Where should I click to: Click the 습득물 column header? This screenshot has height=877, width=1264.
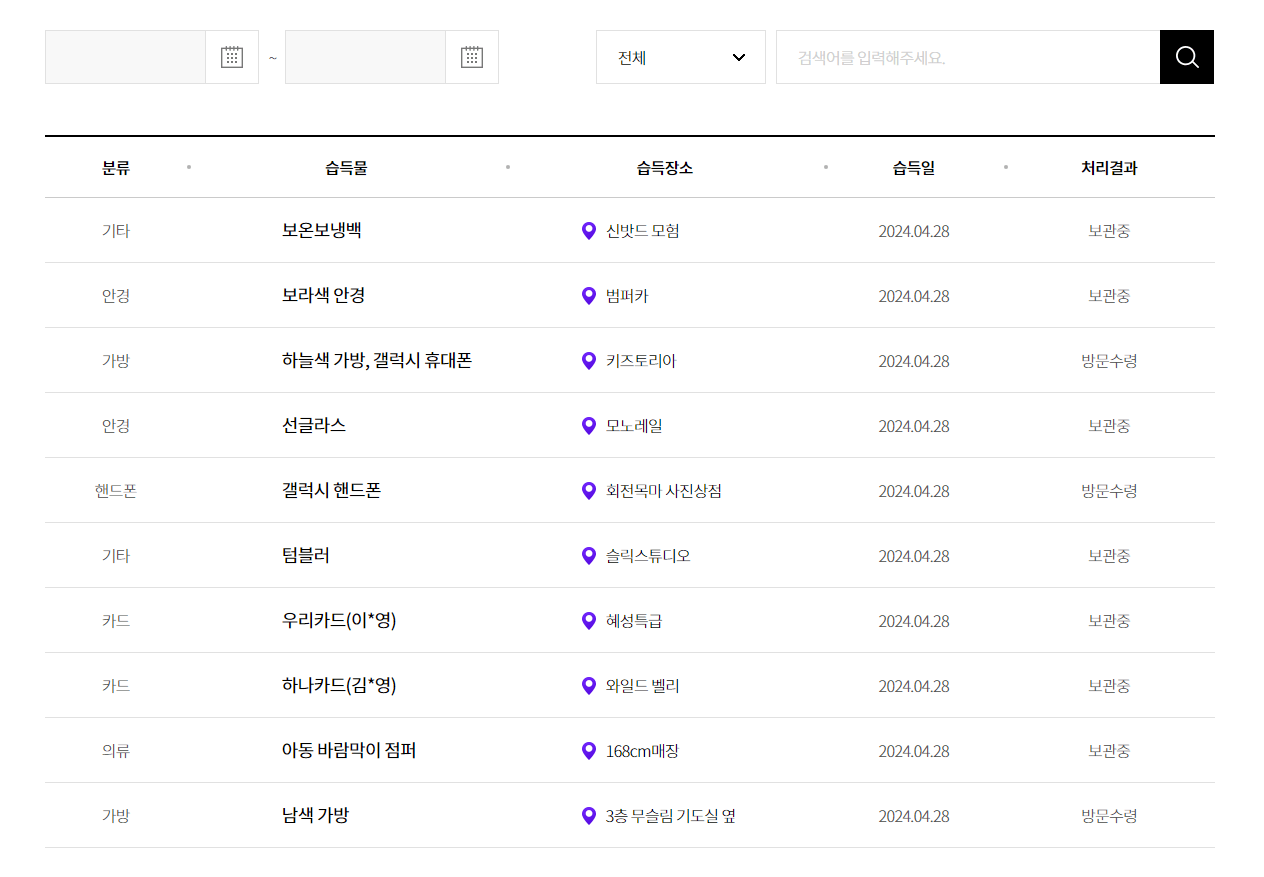(347, 168)
